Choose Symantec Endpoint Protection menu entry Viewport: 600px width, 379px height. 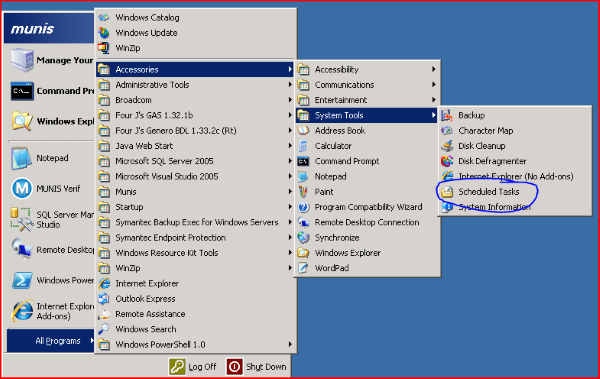195,238
